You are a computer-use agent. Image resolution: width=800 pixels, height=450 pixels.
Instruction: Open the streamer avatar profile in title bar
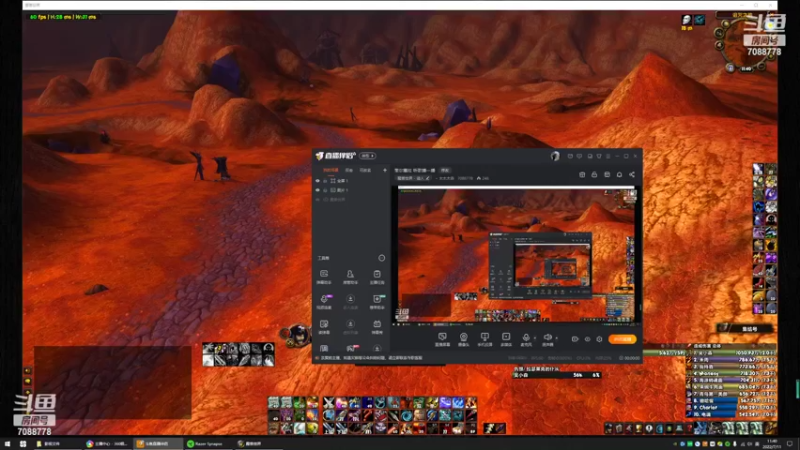point(555,156)
